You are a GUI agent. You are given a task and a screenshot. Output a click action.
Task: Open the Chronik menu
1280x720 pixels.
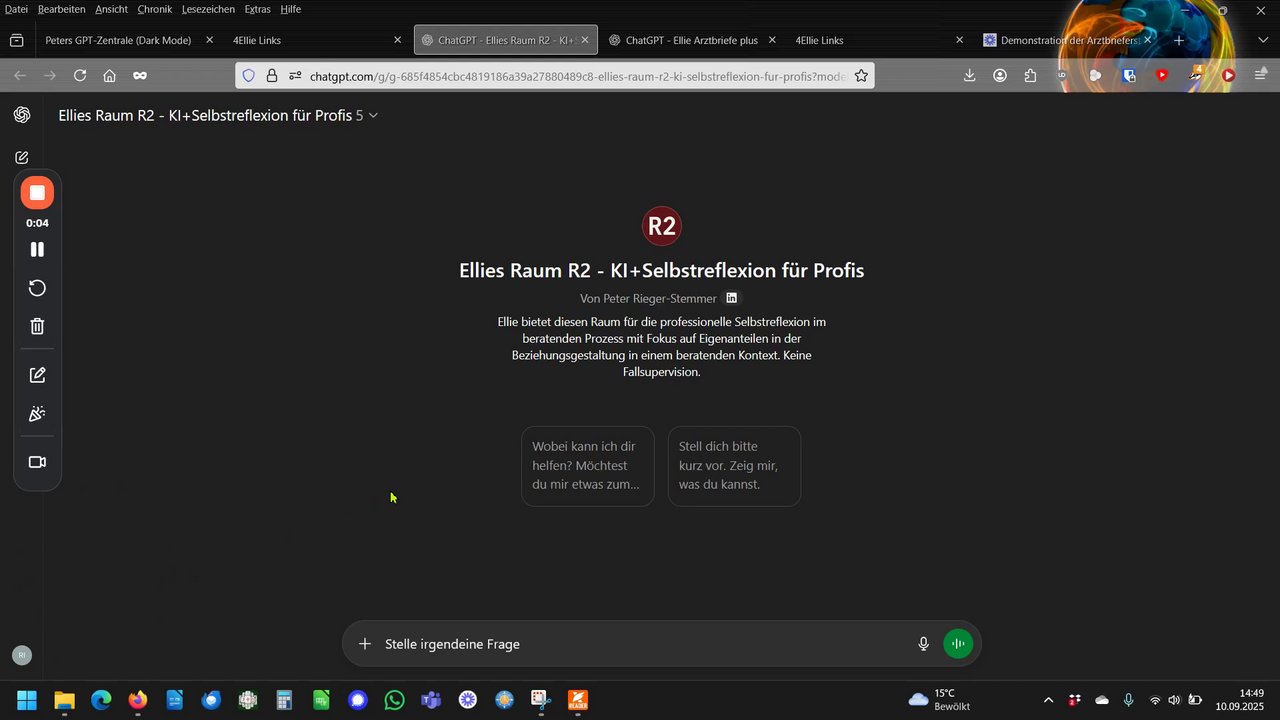coord(155,9)
